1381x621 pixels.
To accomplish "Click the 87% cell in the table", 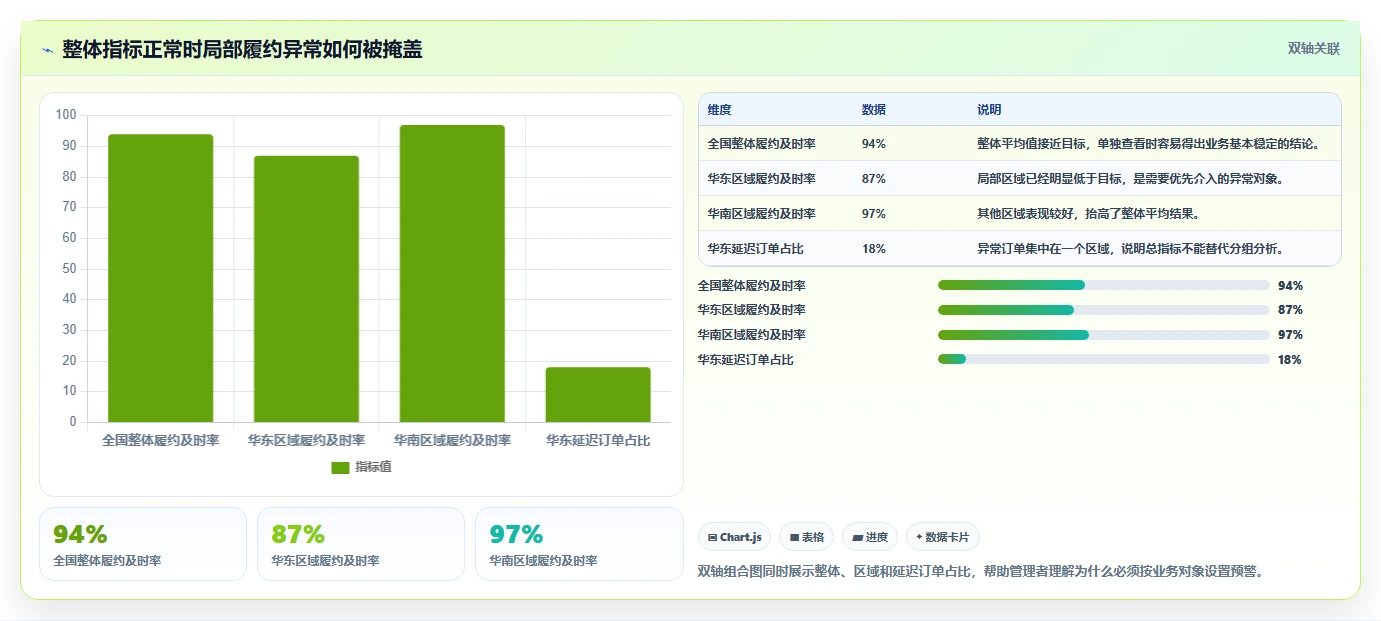I will pos(873,179).
